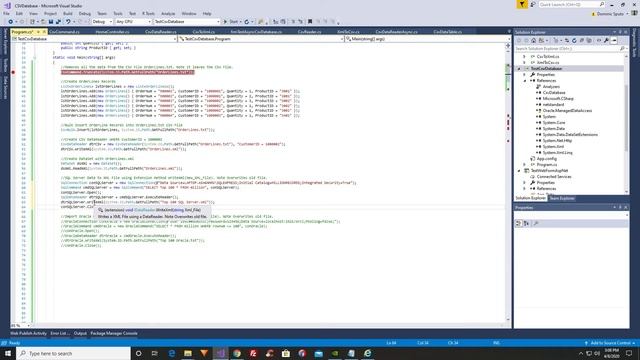Open File Explorer from the taskbar
This screenshot has width=640, height=360.
[188, 353]
